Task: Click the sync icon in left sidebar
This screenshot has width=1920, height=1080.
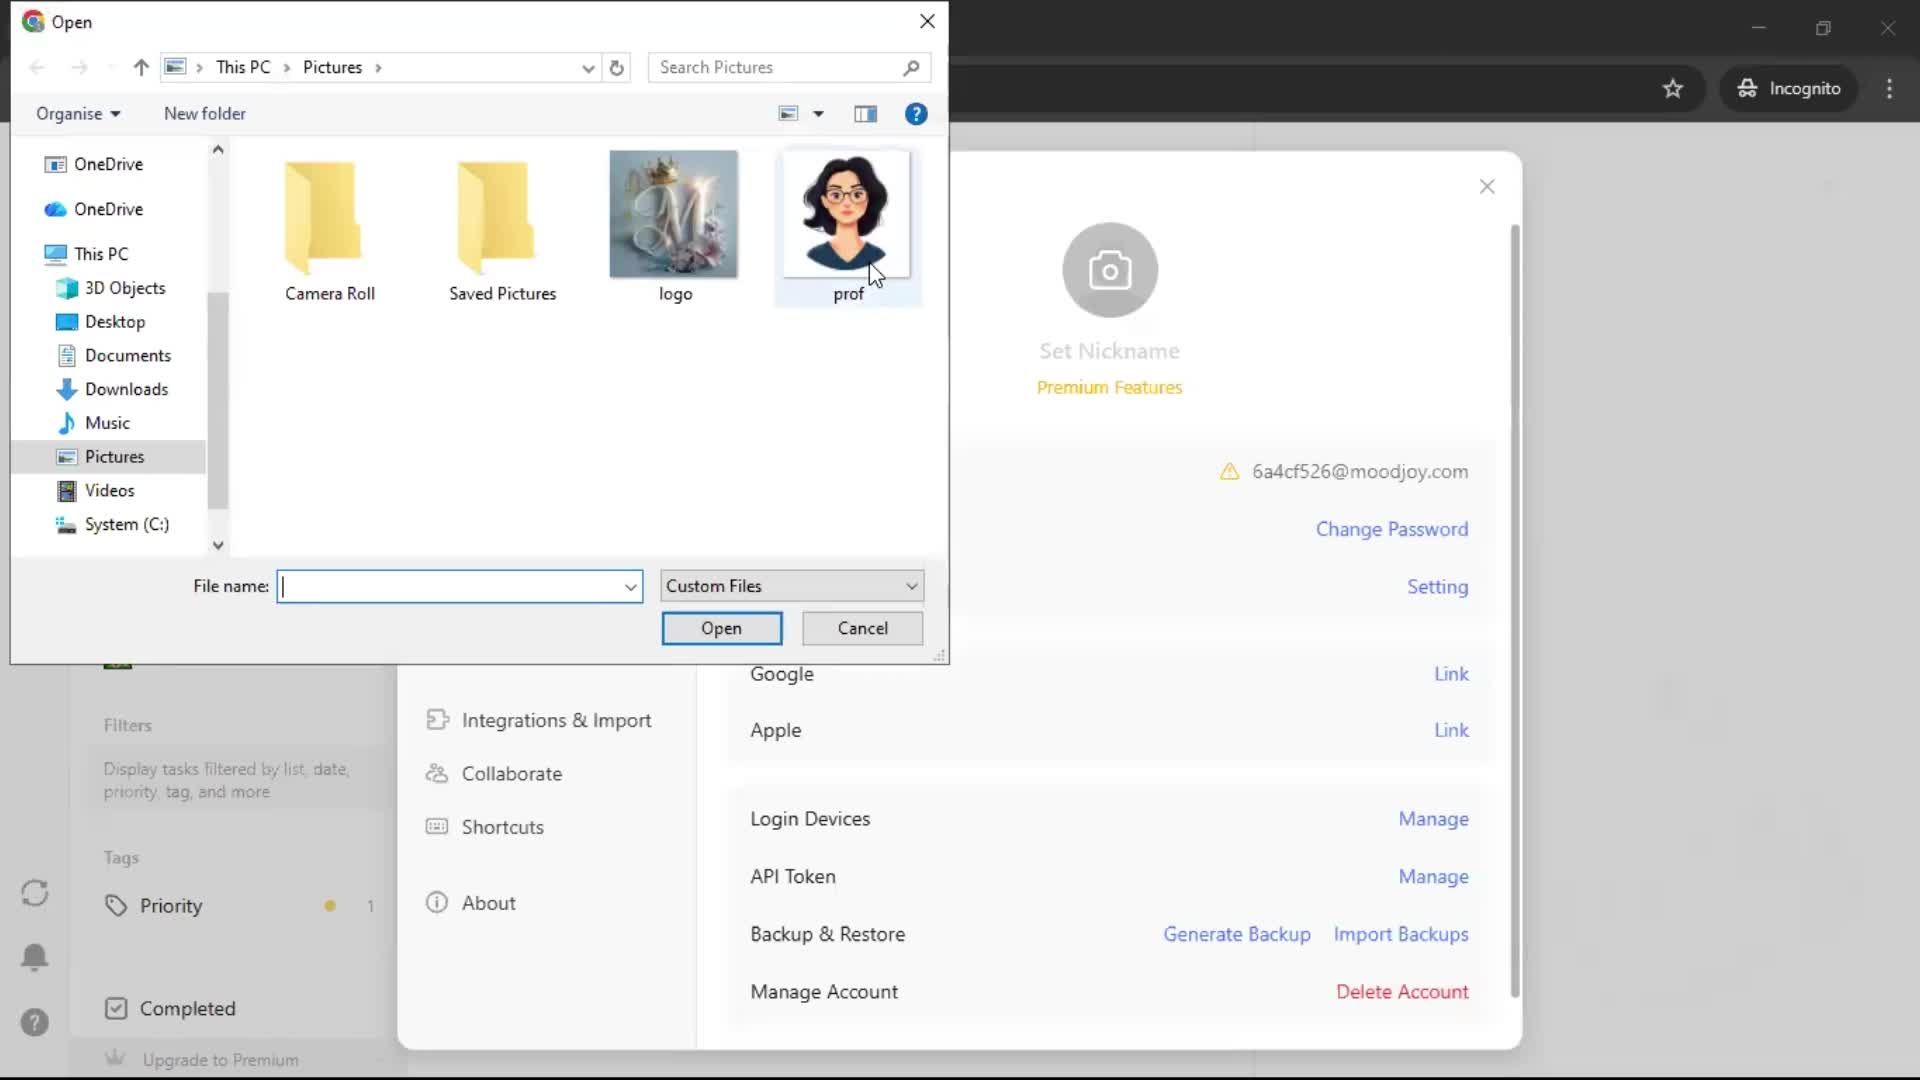Action: 35,893
